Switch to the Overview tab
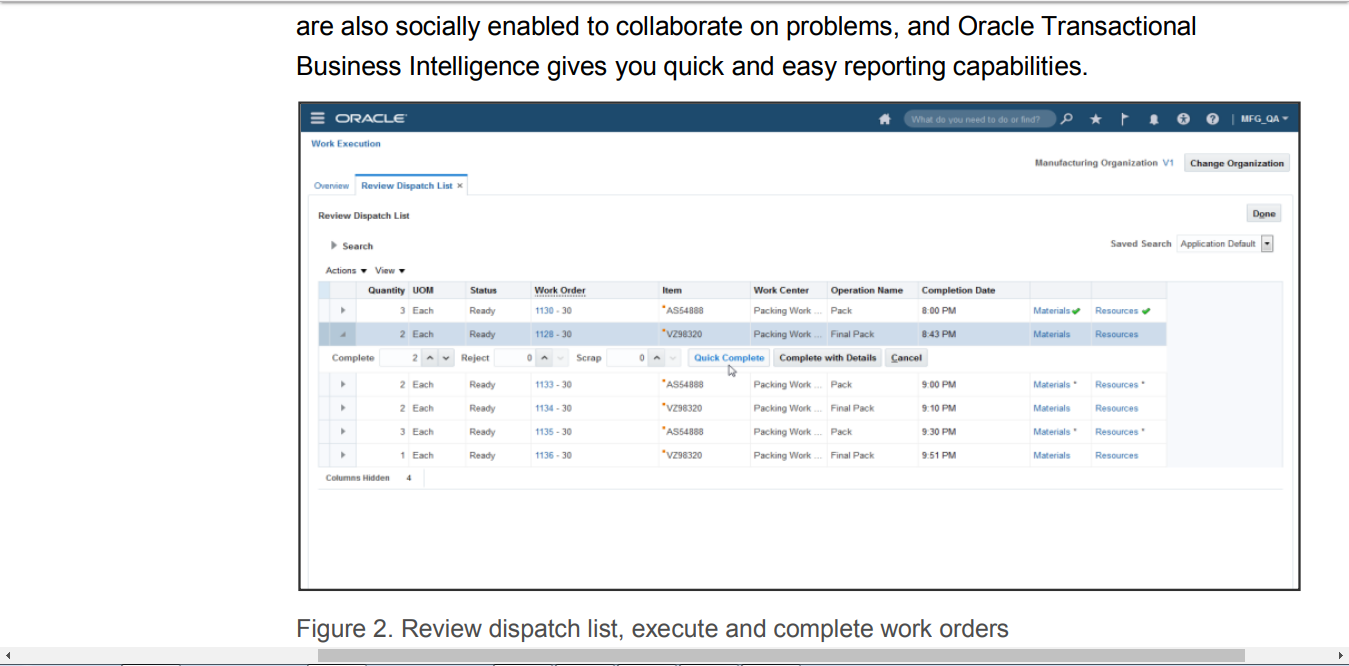1349x666 pixels. click(331, 185)
